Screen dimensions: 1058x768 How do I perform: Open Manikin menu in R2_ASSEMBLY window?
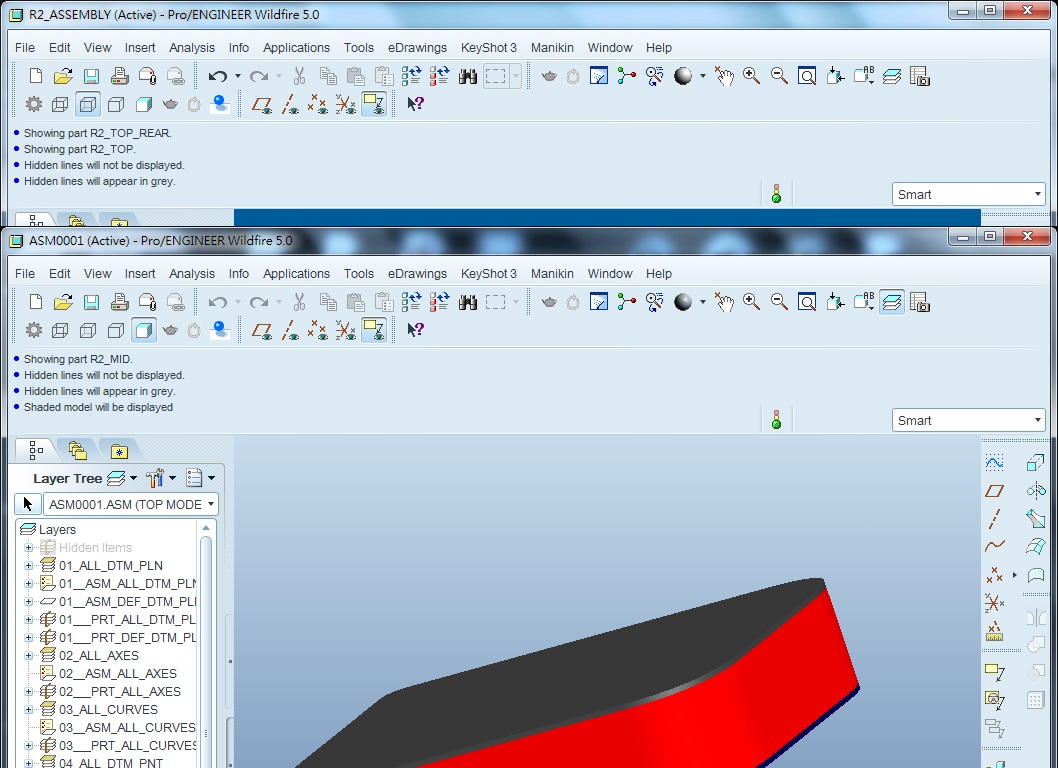click(552, 47)
